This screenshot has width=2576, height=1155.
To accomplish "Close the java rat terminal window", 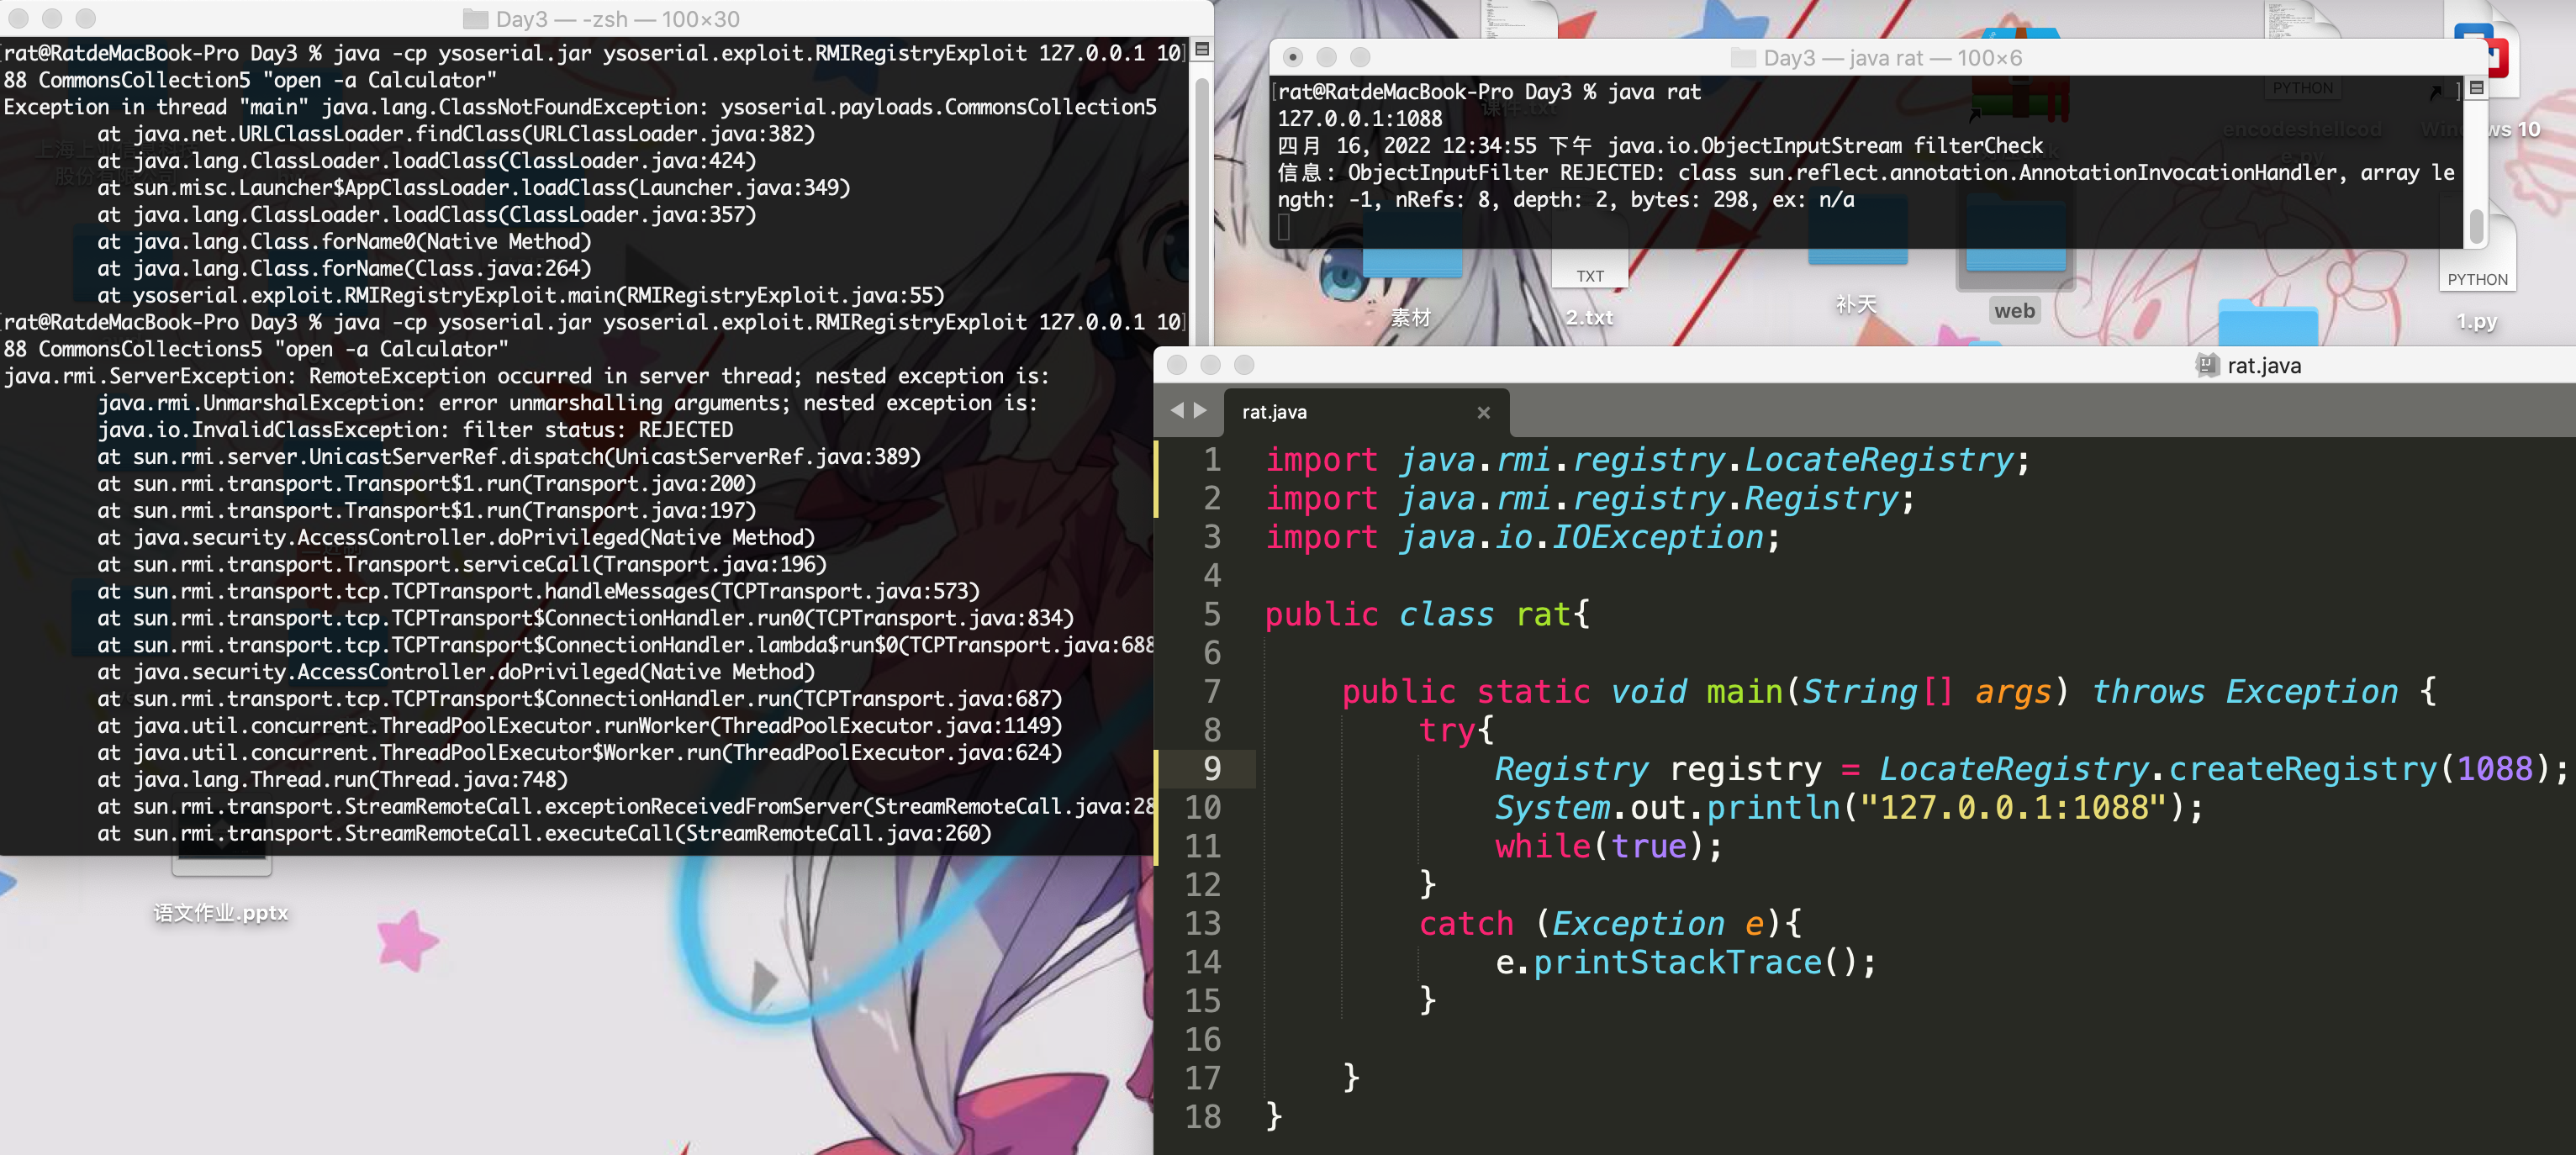I will pos(1292,57).
